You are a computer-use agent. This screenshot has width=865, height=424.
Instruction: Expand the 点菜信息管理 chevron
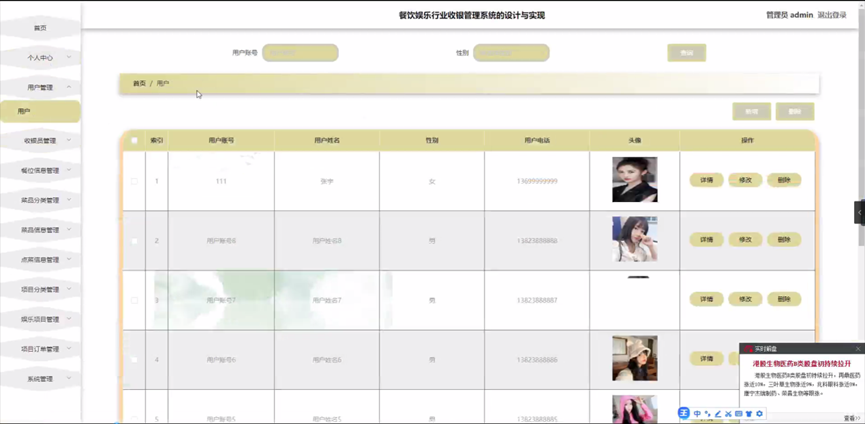click(x=69, y=259)
